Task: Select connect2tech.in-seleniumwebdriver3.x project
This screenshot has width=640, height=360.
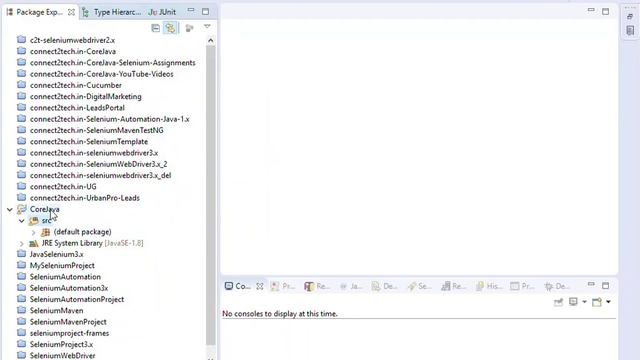Action: pyautogui.click(x=94, y=153)
